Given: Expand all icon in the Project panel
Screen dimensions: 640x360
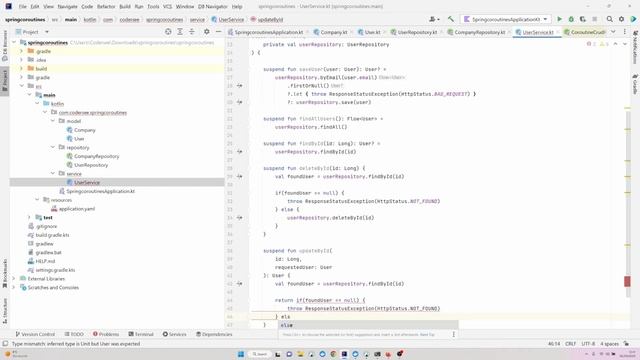Looking at the screenshot, I should [x=180, y=31].
